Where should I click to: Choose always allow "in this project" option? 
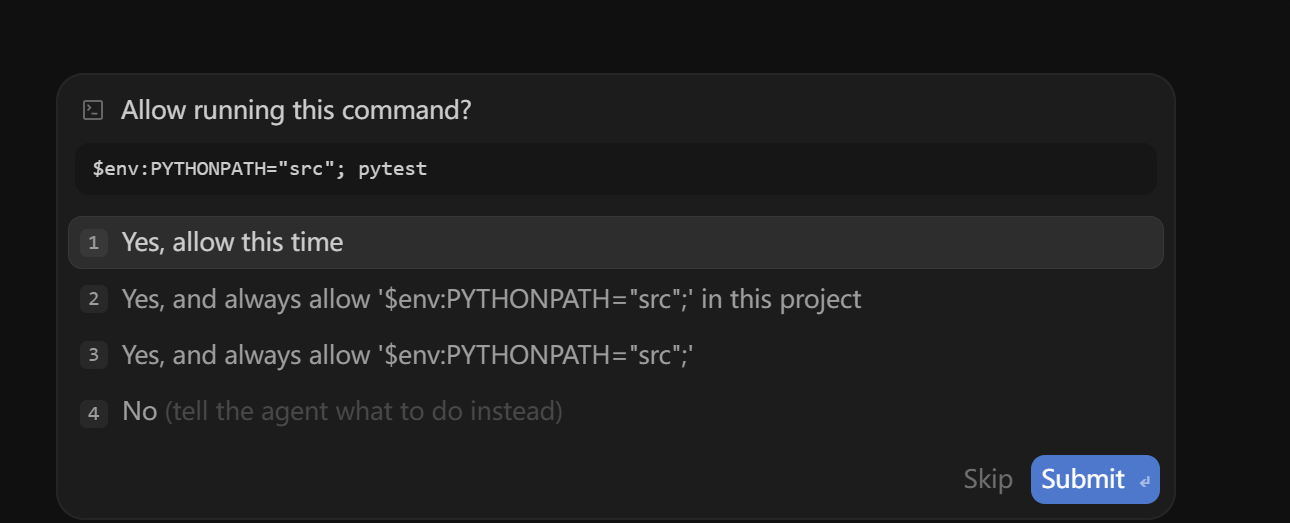[615, 299]
